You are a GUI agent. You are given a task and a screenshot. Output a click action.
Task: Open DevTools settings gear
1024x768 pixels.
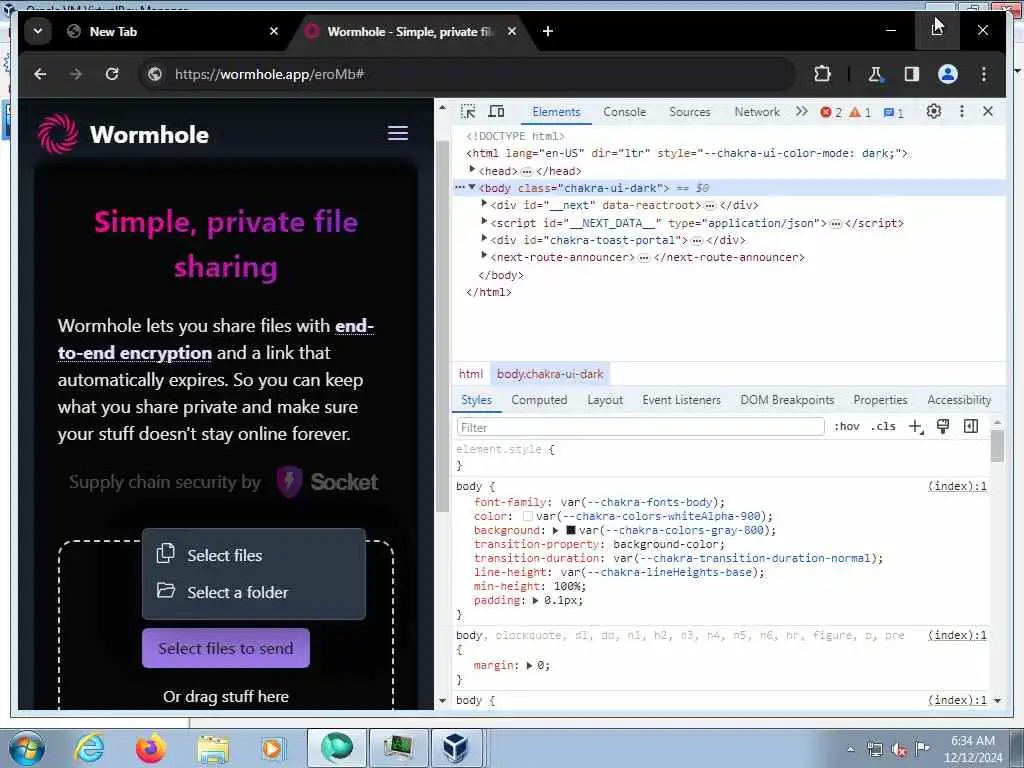point(934,112)
